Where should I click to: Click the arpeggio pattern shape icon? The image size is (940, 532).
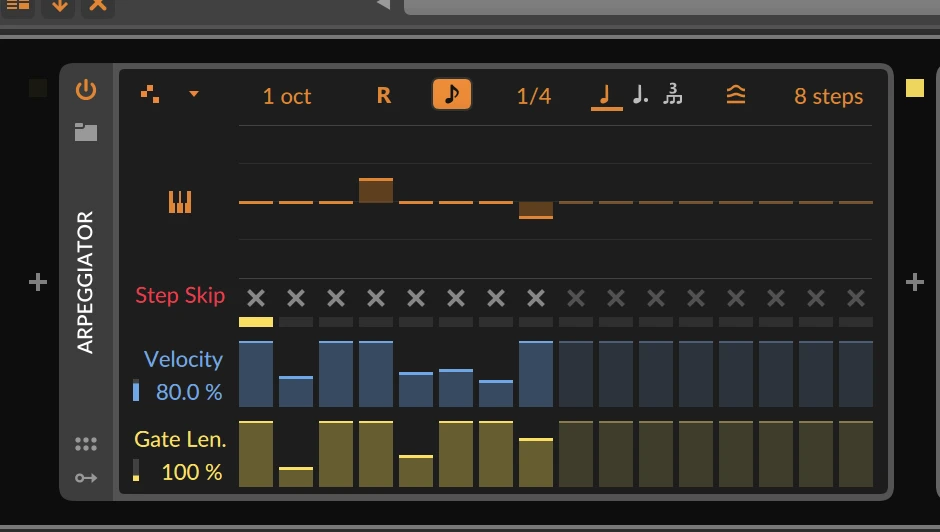[x=149, y=94]
